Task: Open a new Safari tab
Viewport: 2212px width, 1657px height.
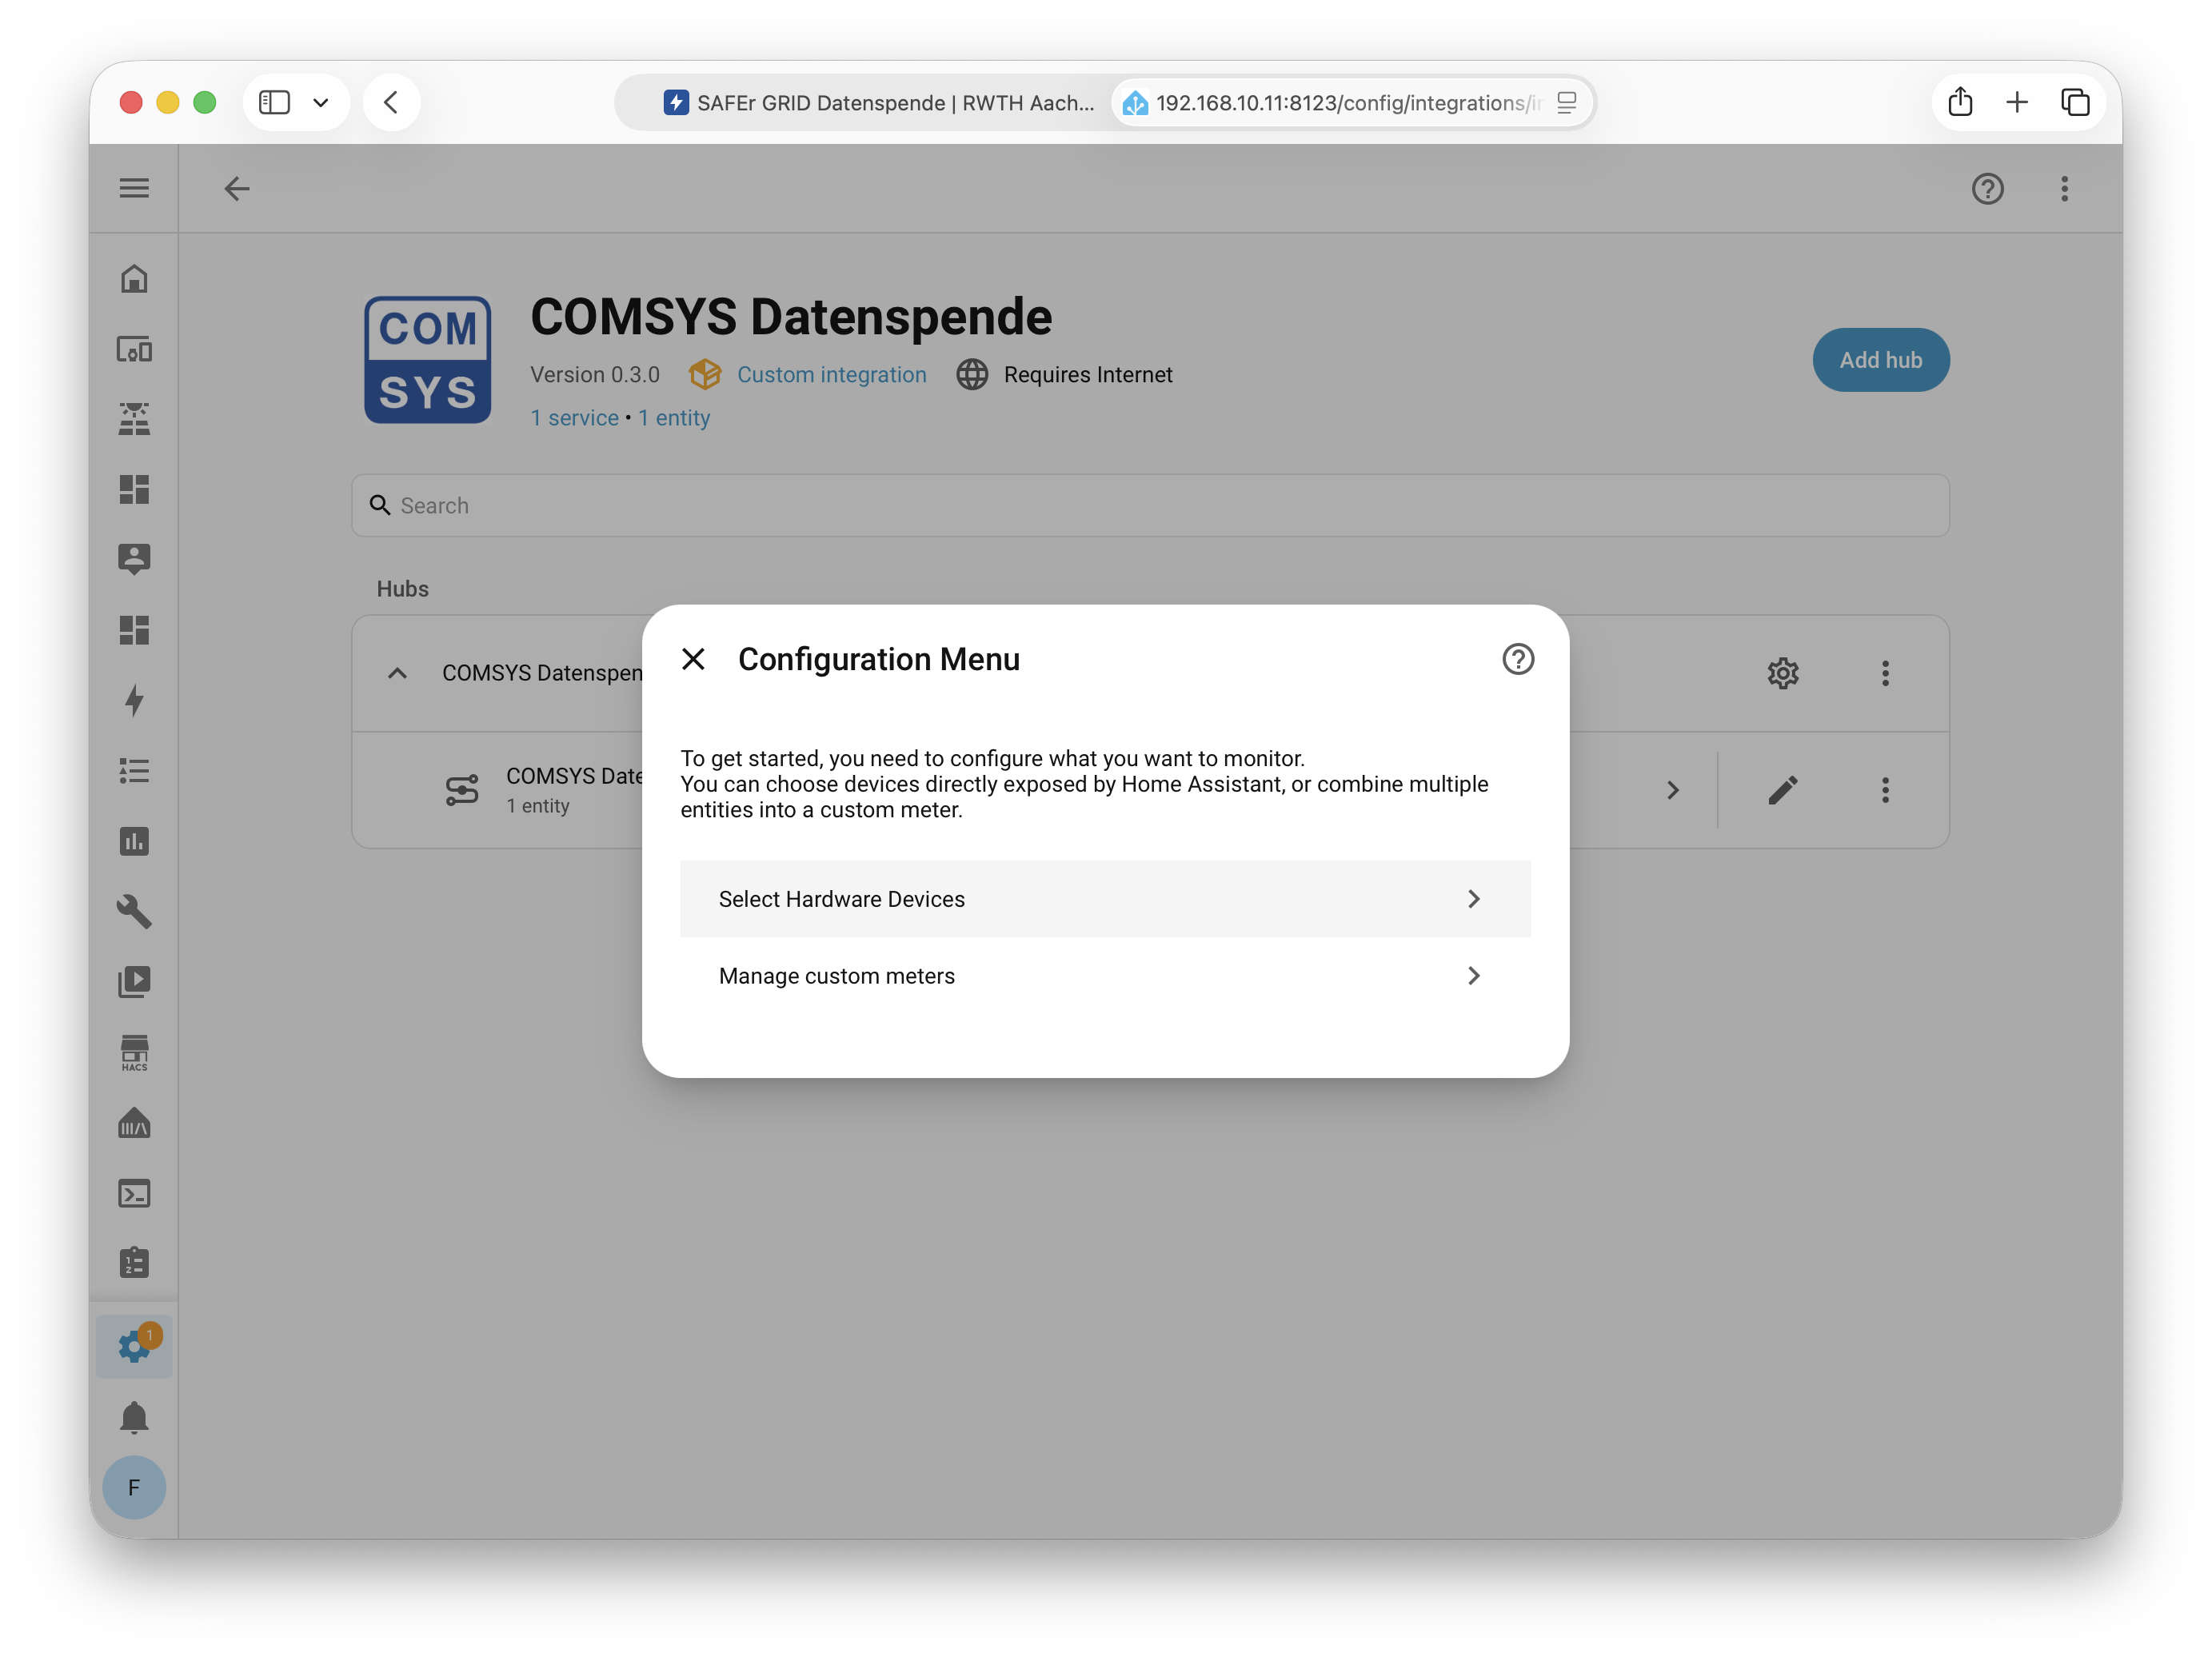Action: coord(2017,102)
